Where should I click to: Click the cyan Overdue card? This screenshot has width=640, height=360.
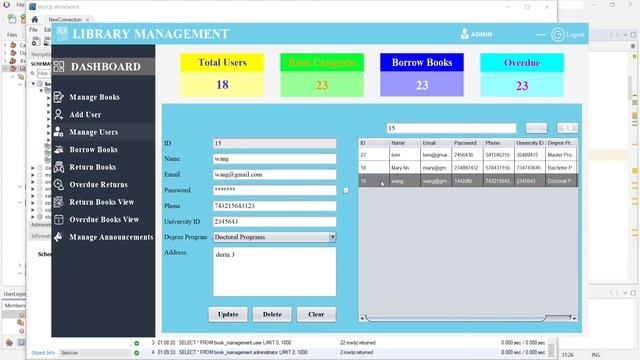tap(522, 75)
